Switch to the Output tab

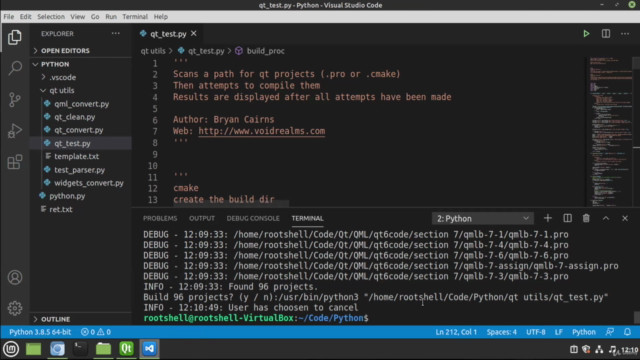[202, 218]
